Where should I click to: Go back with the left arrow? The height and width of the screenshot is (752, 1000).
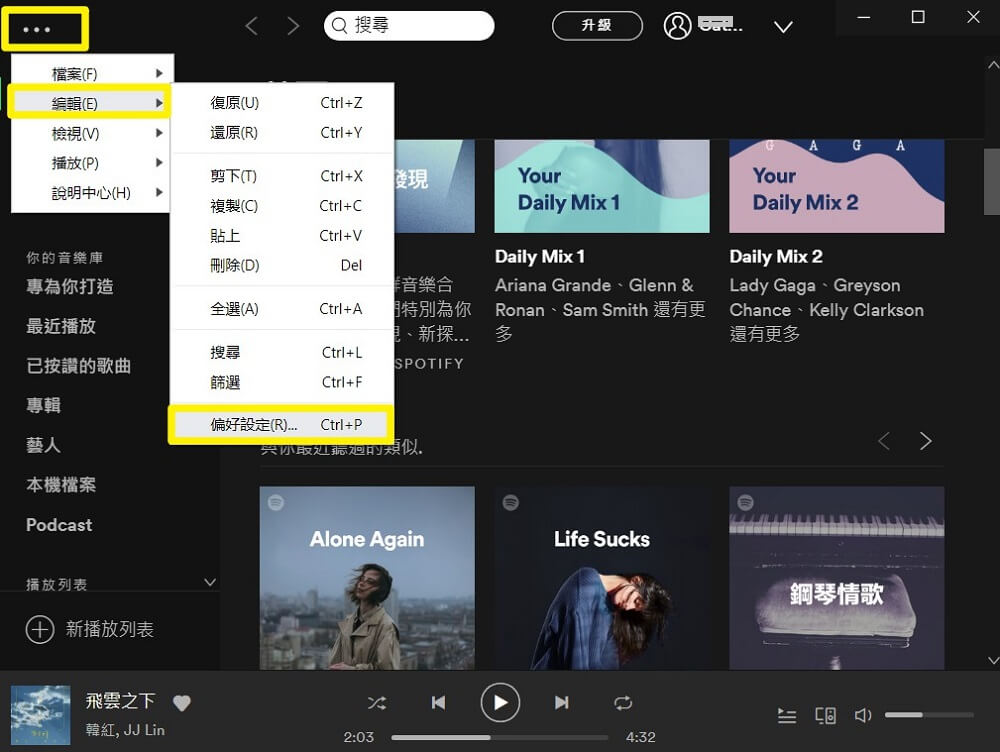252,26
